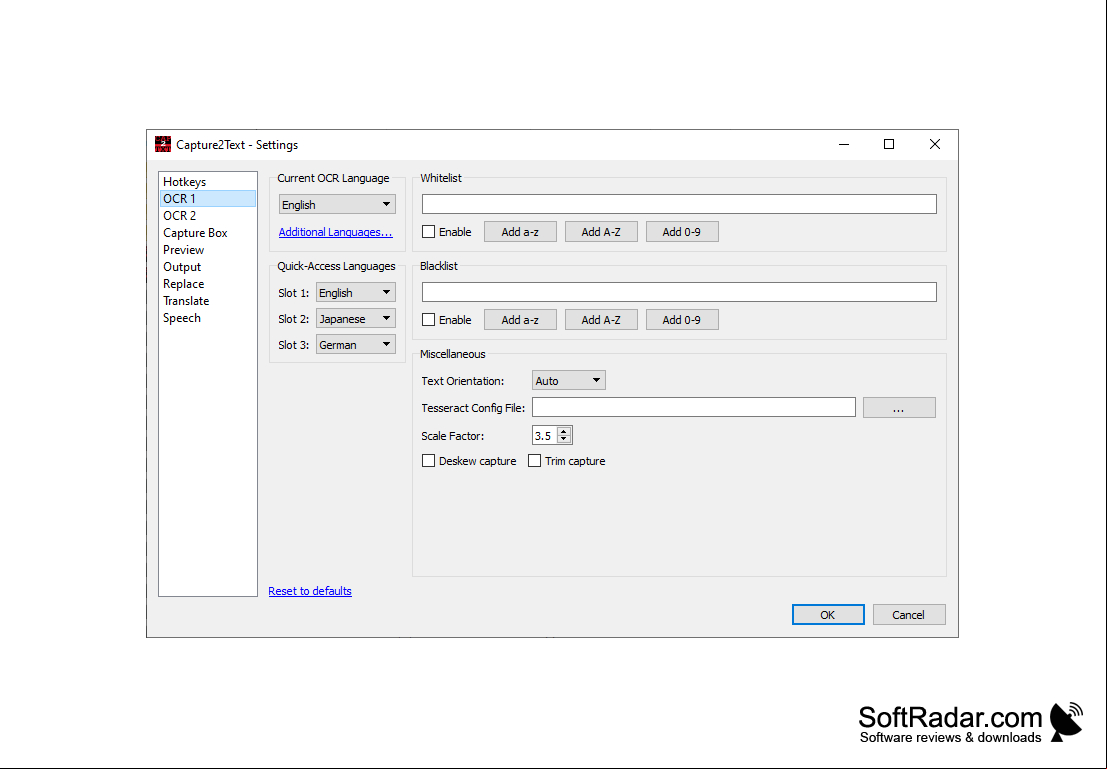The height and width of the screenshot is (769, 1107).
Task: Open the Output settings page
Action: tap(208, 266)
